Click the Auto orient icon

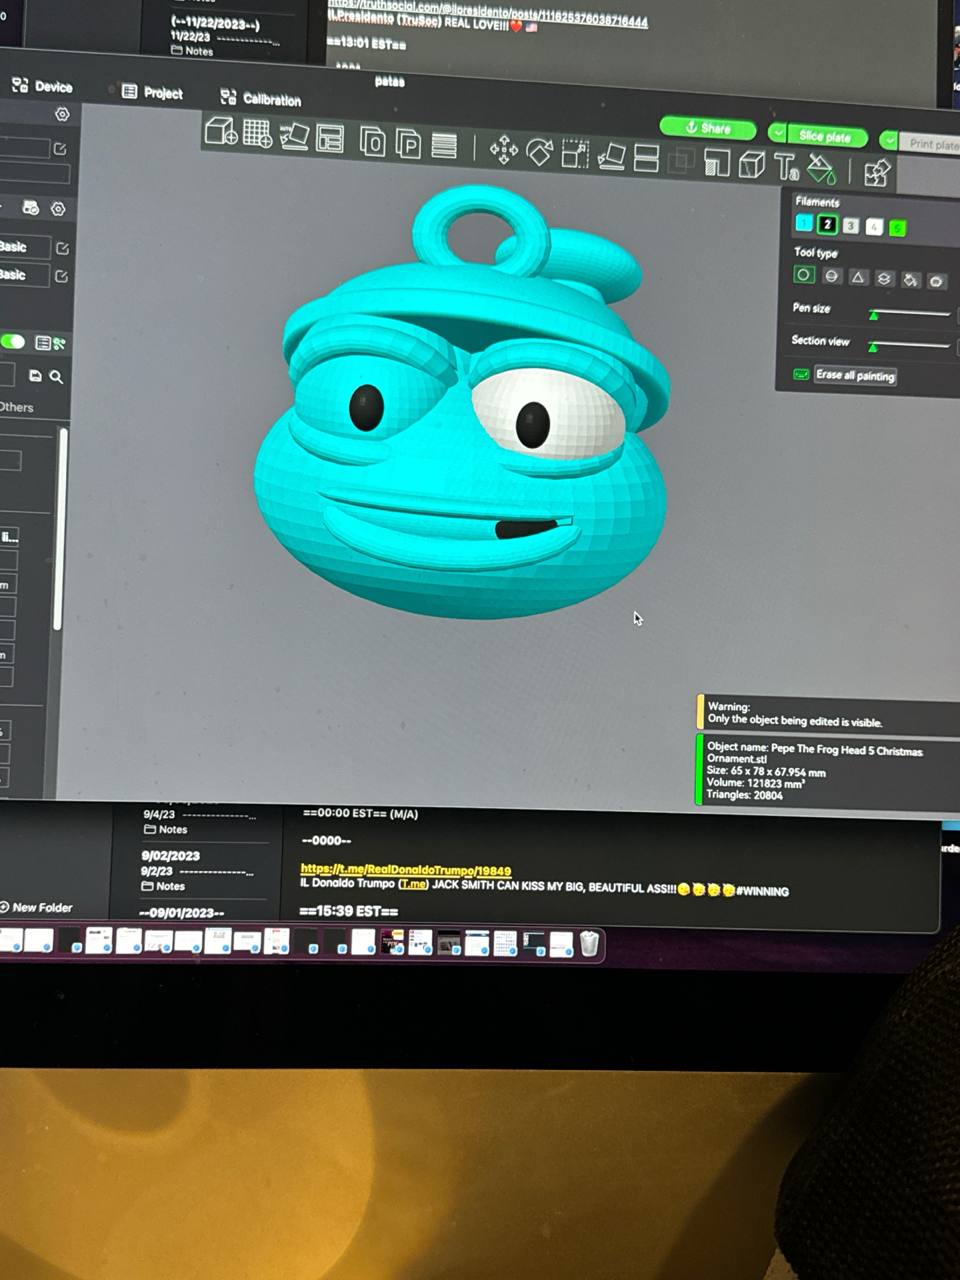coord(293,136)
